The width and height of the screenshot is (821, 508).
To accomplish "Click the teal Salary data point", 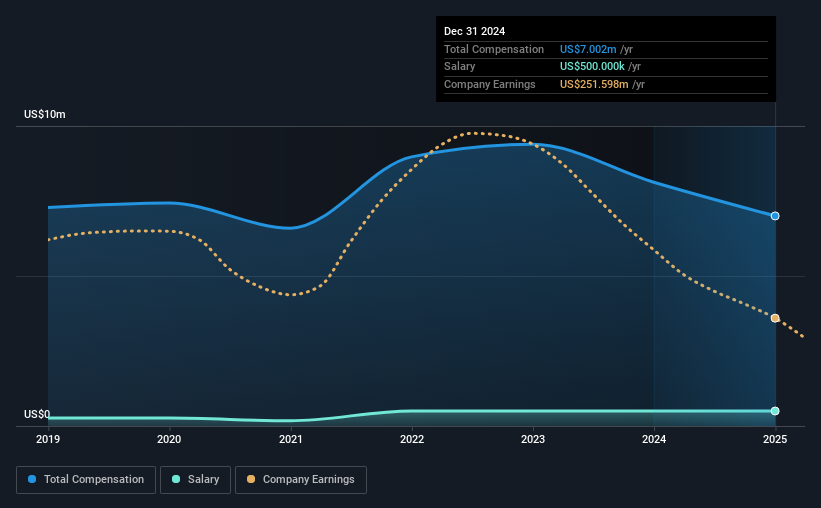I will (x=775, y=411).
